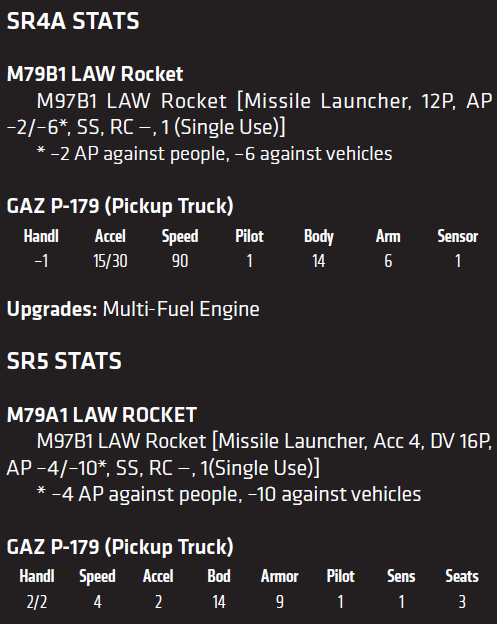Viewport: 497px width, 624px height.
Task: Select the M79A1 LAW ROCKET heading
Action: point(102,415)
